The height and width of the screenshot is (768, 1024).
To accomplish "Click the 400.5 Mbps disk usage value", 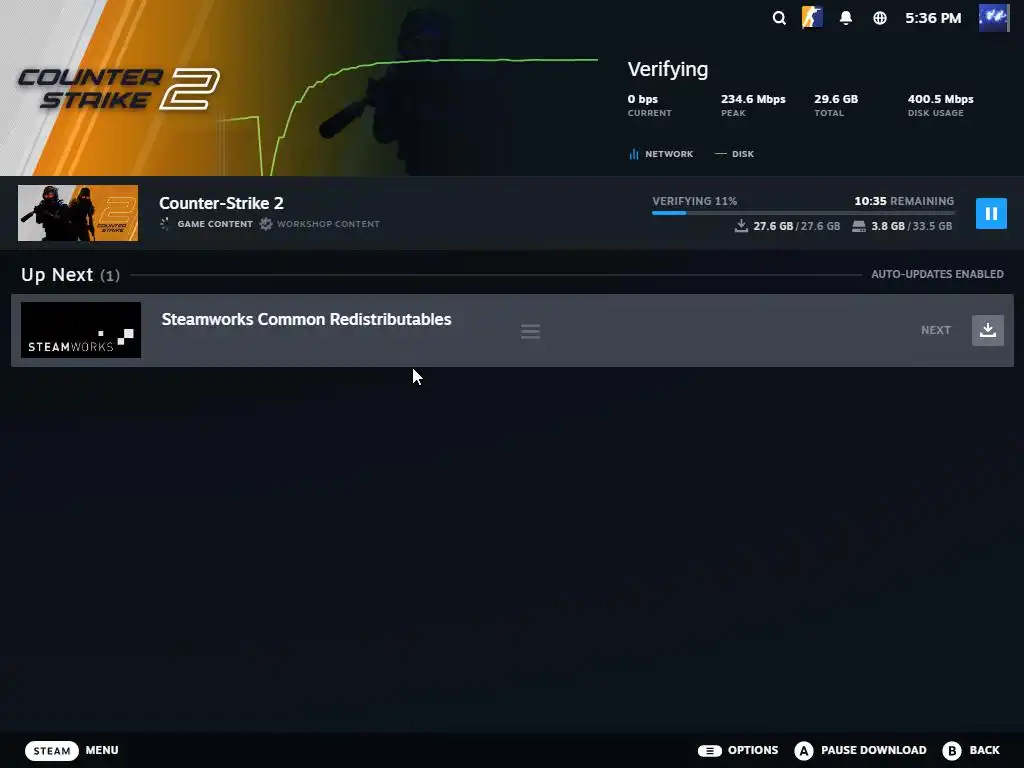I will (x=940, y=99).
